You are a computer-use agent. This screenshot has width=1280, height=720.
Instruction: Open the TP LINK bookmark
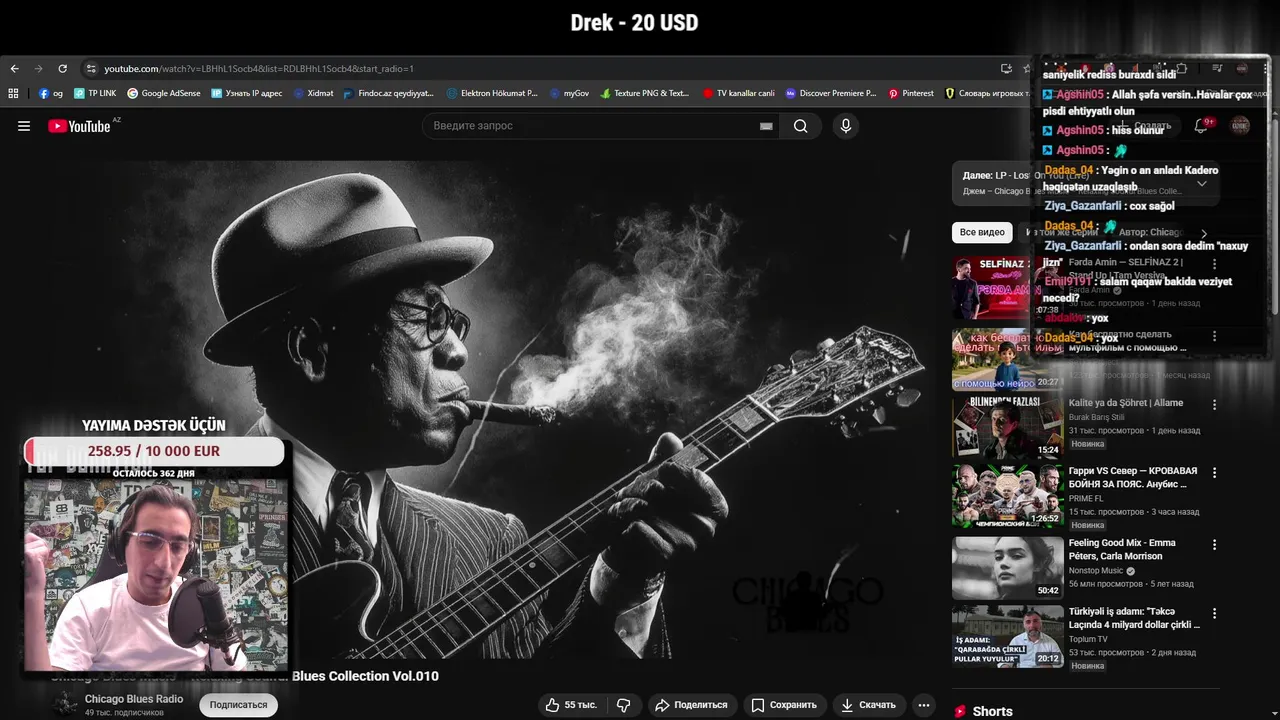pos(95,93)
